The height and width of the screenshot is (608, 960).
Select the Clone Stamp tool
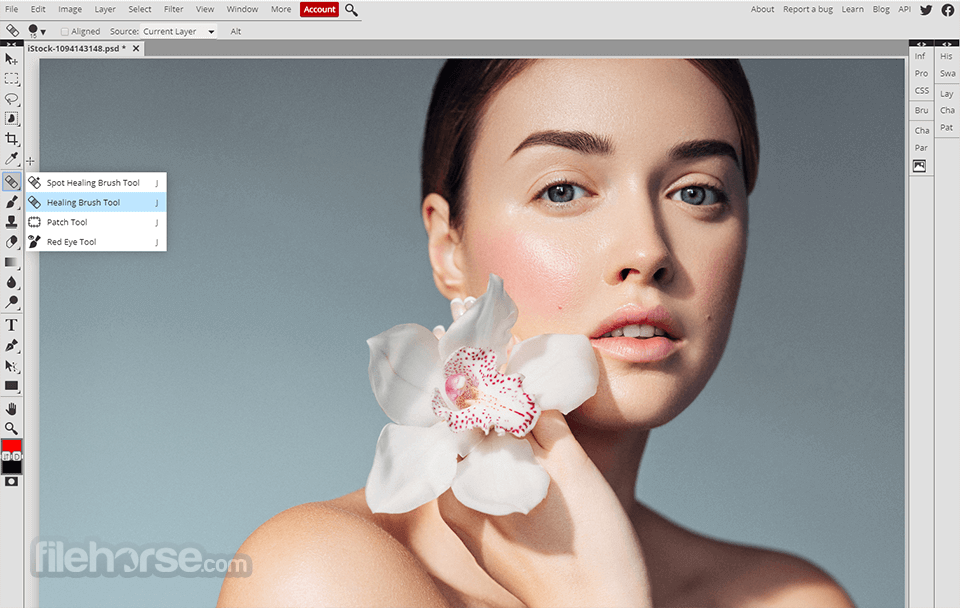pos(11,222)
